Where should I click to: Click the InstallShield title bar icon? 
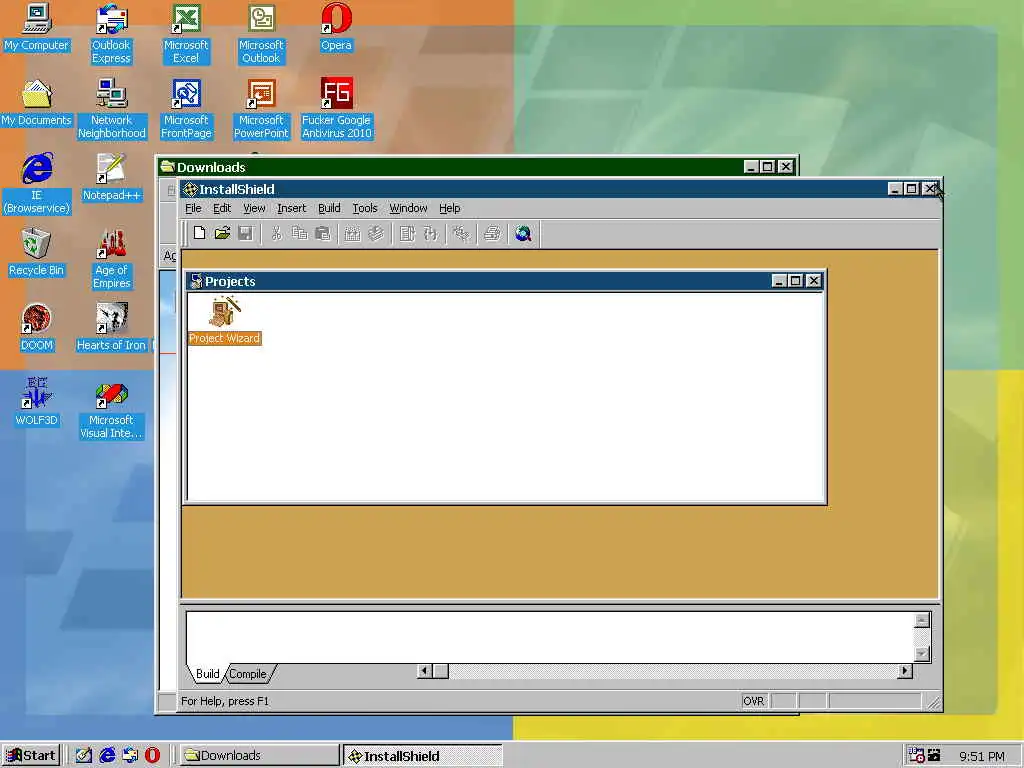(190, 189)
